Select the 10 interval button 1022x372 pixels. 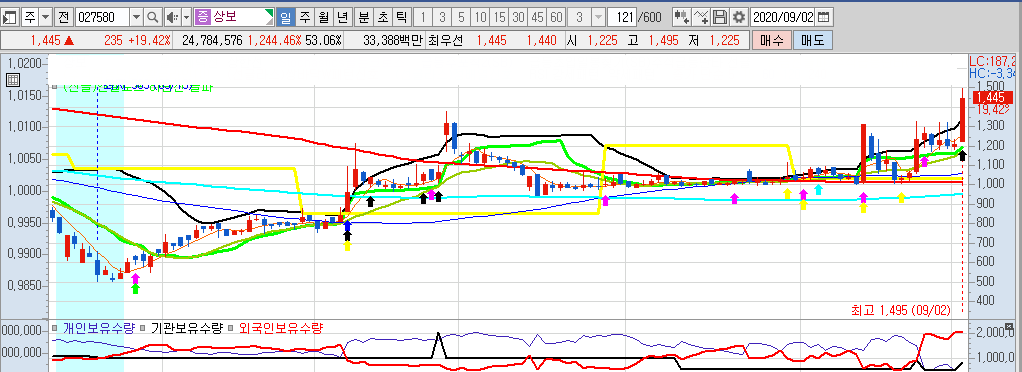480,16
